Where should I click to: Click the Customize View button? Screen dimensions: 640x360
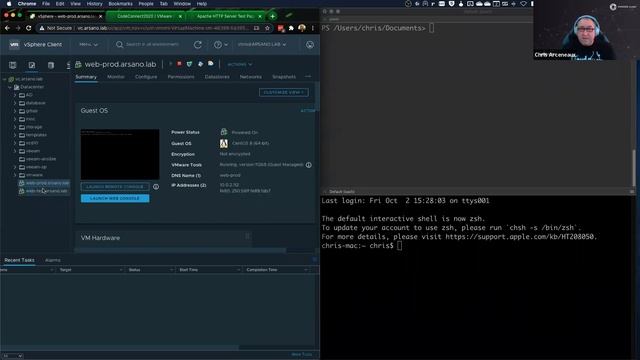[x=284, y=93]
